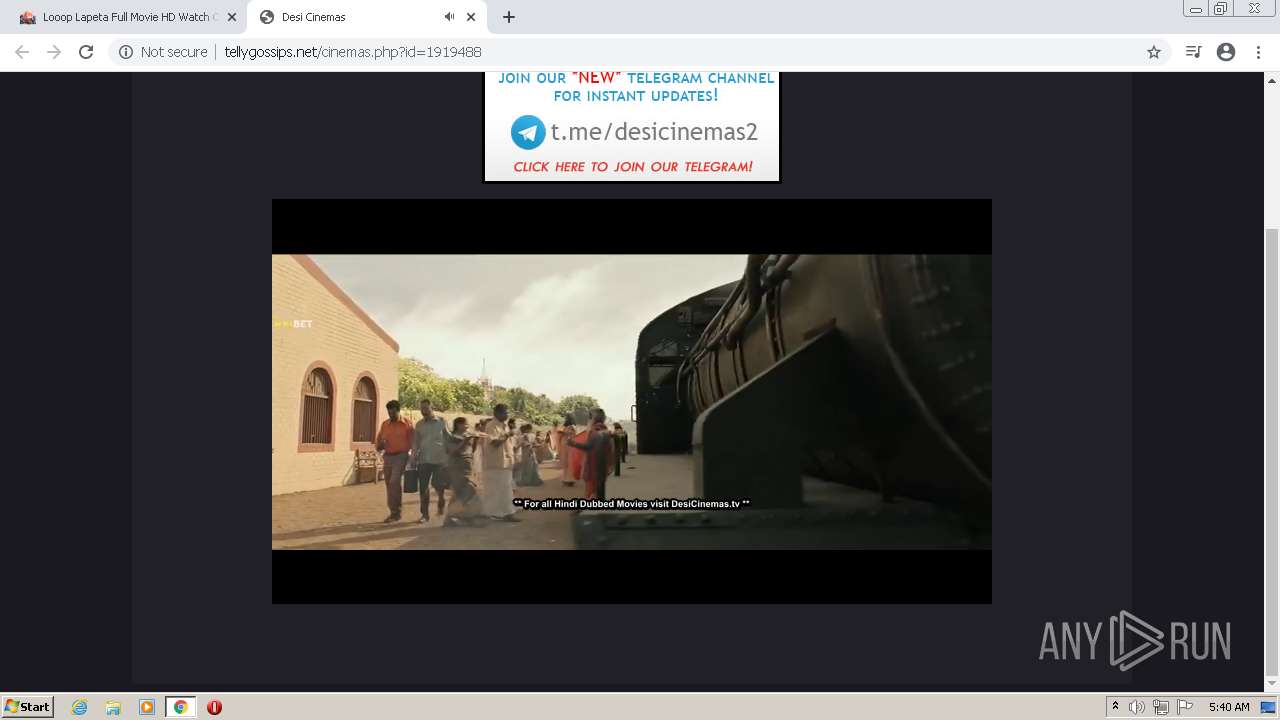Close the Looop Lapeta tab
Image resolution: width=1280 pixels, height=720 pixels.
click(231, 17)
